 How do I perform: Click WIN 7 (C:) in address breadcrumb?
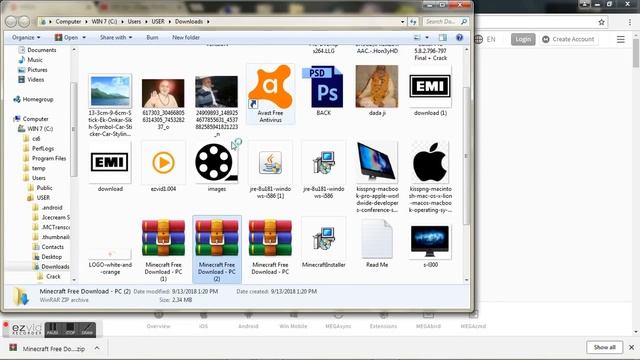(104, 21)
